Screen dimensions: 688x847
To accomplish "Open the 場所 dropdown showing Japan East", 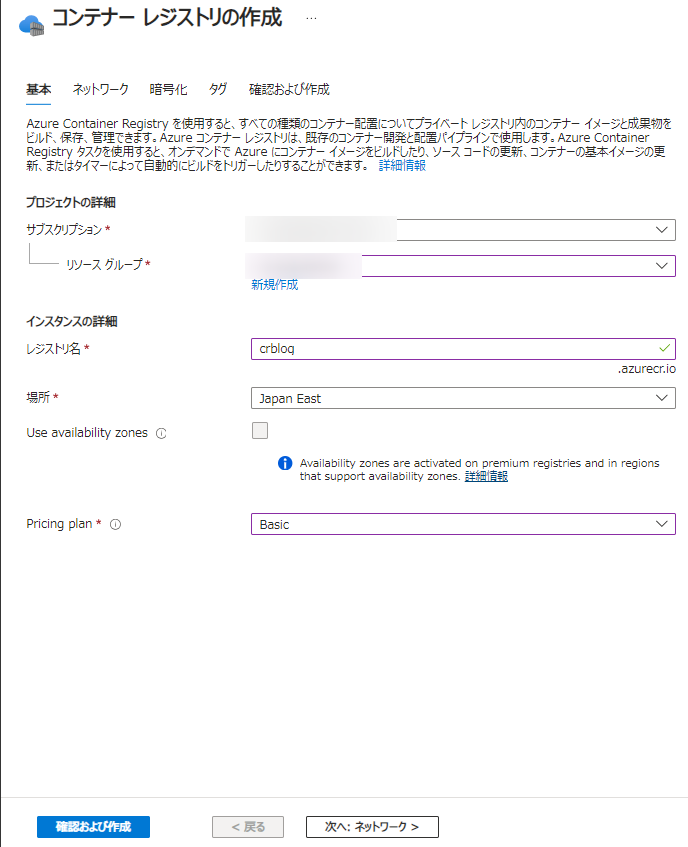I will 463,398.
